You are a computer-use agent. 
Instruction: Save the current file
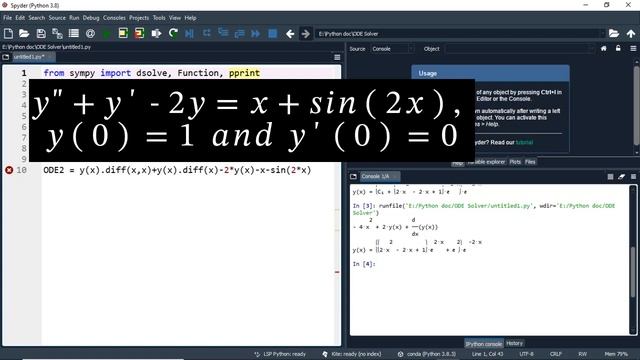pos(41,33)
